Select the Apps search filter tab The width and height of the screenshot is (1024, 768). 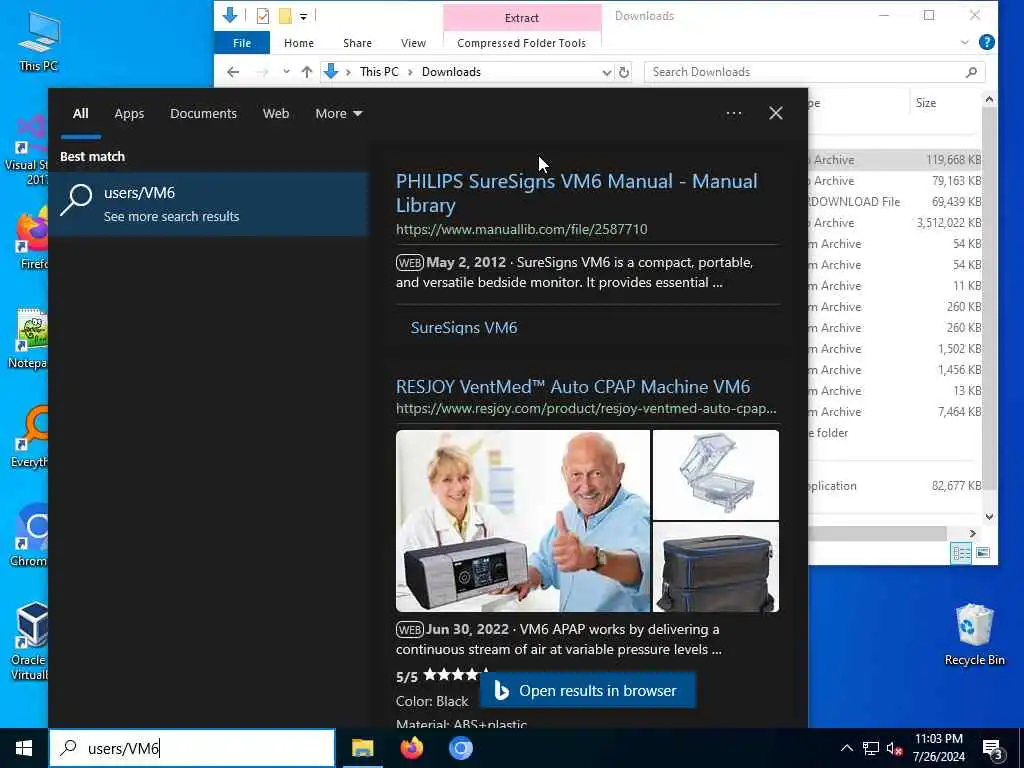coord(129,114)
